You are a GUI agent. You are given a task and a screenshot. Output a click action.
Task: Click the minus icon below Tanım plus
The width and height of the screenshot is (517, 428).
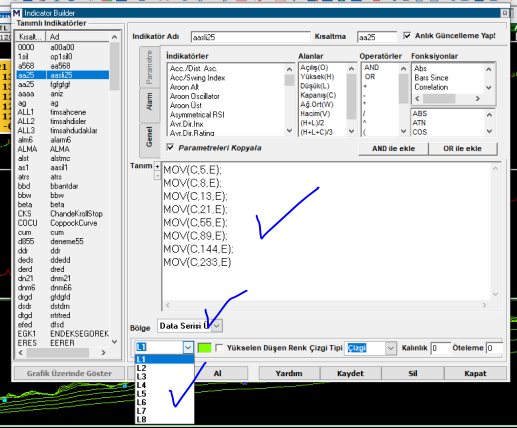[157, 175]
